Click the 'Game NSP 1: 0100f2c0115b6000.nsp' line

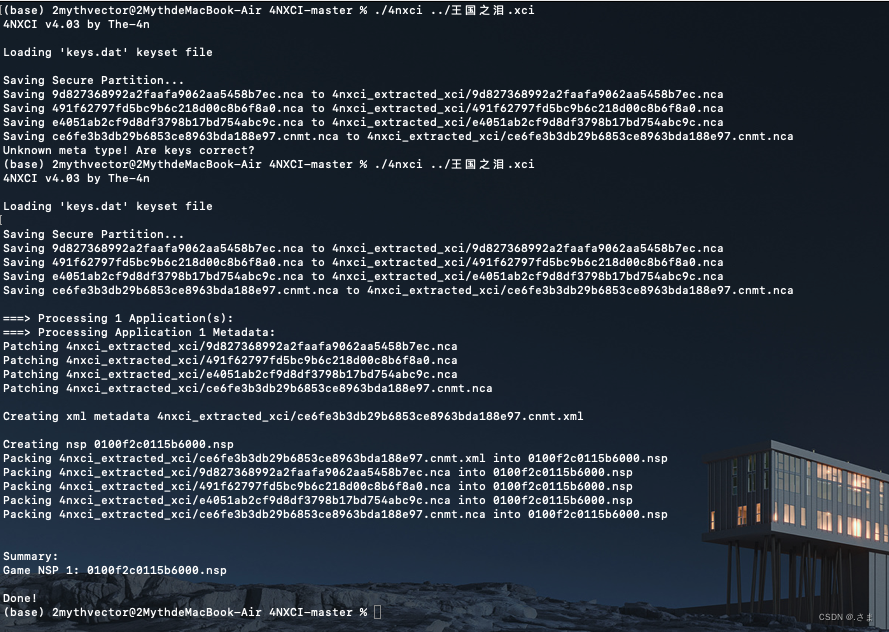click(115, 571)
